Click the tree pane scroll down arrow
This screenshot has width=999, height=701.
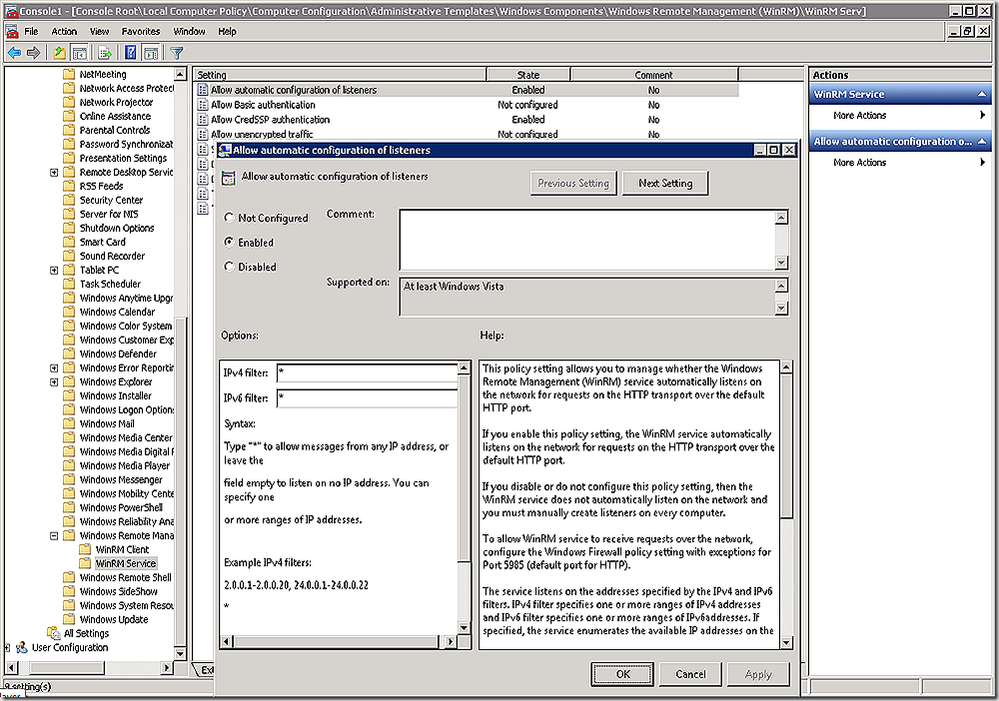pos(180,654)
